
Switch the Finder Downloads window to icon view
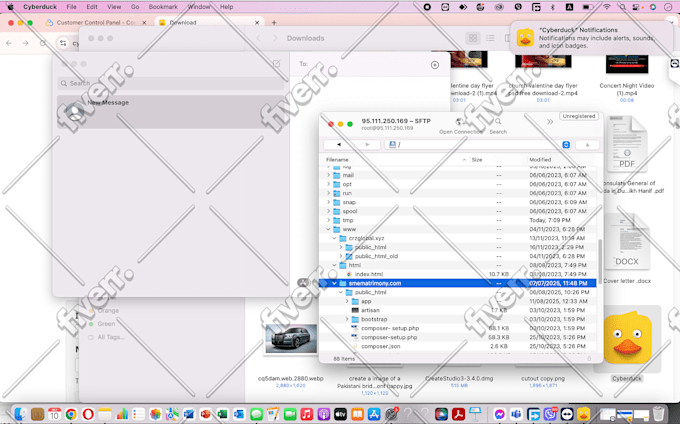(473, 38)
